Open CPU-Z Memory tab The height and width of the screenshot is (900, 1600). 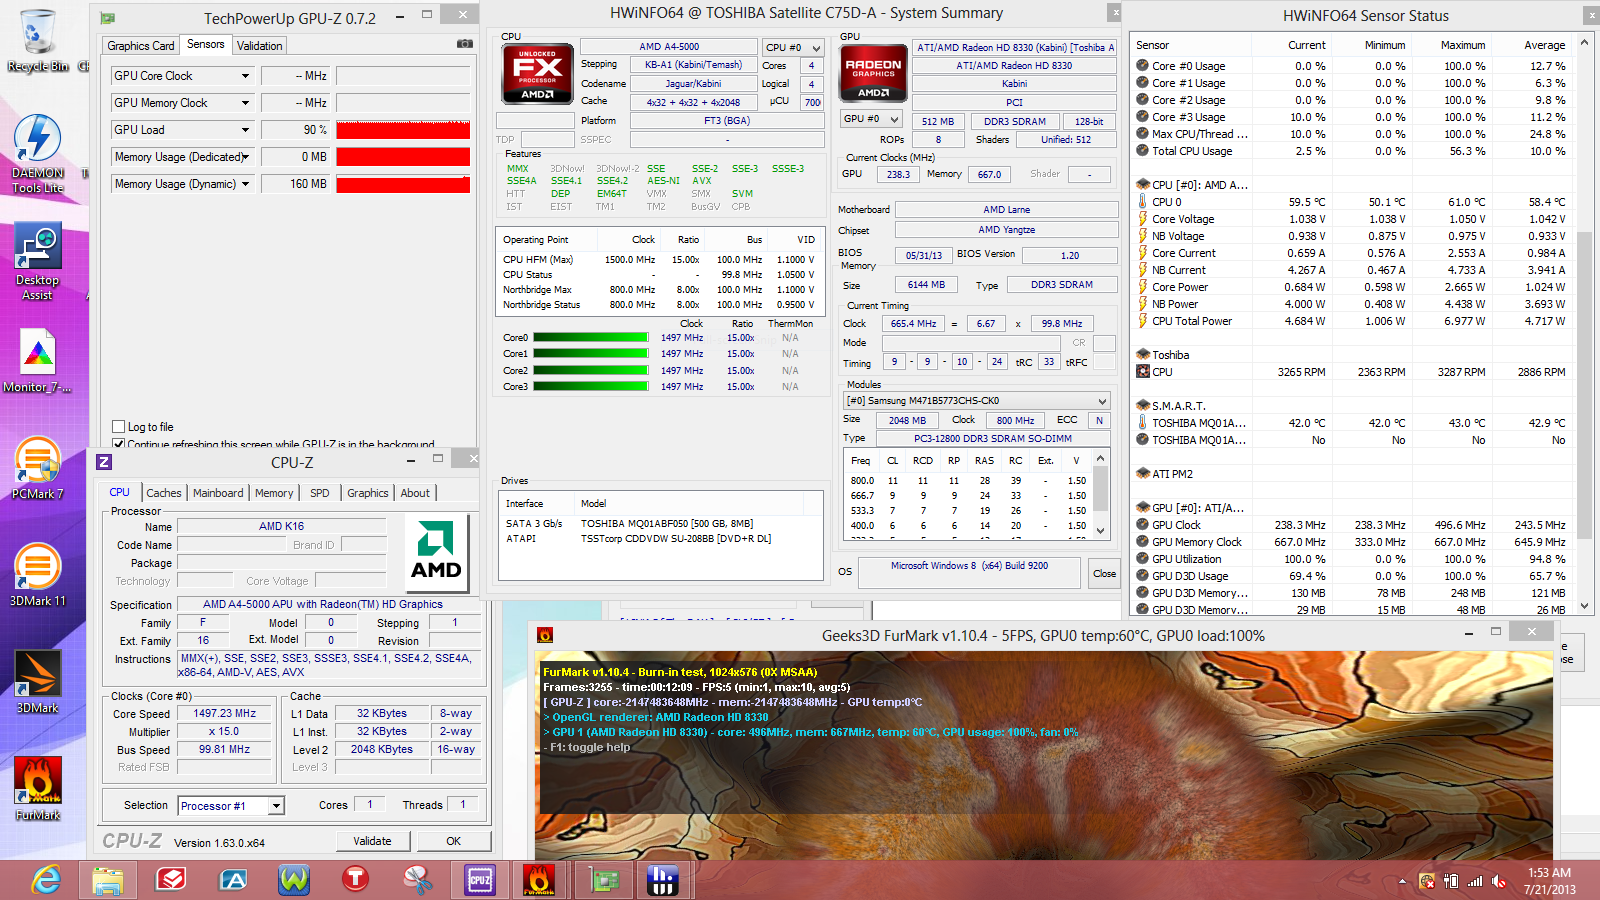tap(274, 493)
